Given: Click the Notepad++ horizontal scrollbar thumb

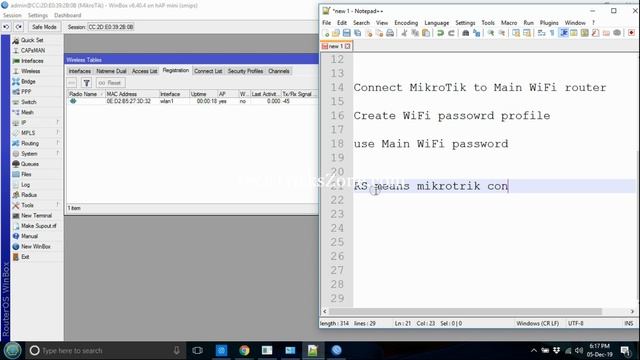Looking at the screenshot, I should click(x=465, y=311).
